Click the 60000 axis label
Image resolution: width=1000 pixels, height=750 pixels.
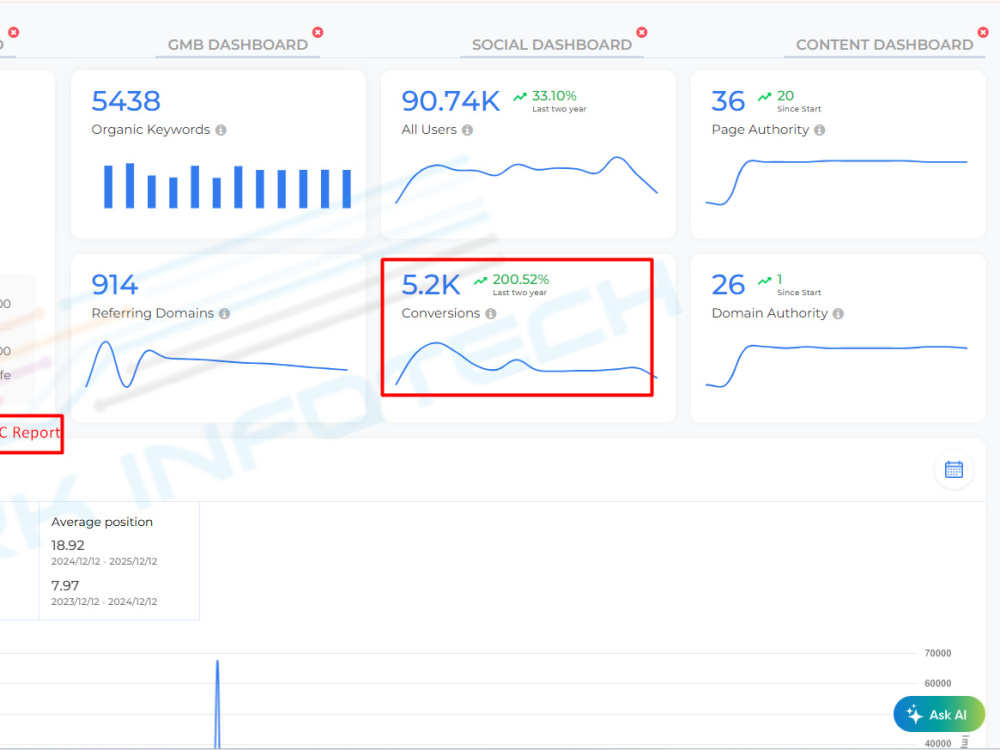(938, 683)
